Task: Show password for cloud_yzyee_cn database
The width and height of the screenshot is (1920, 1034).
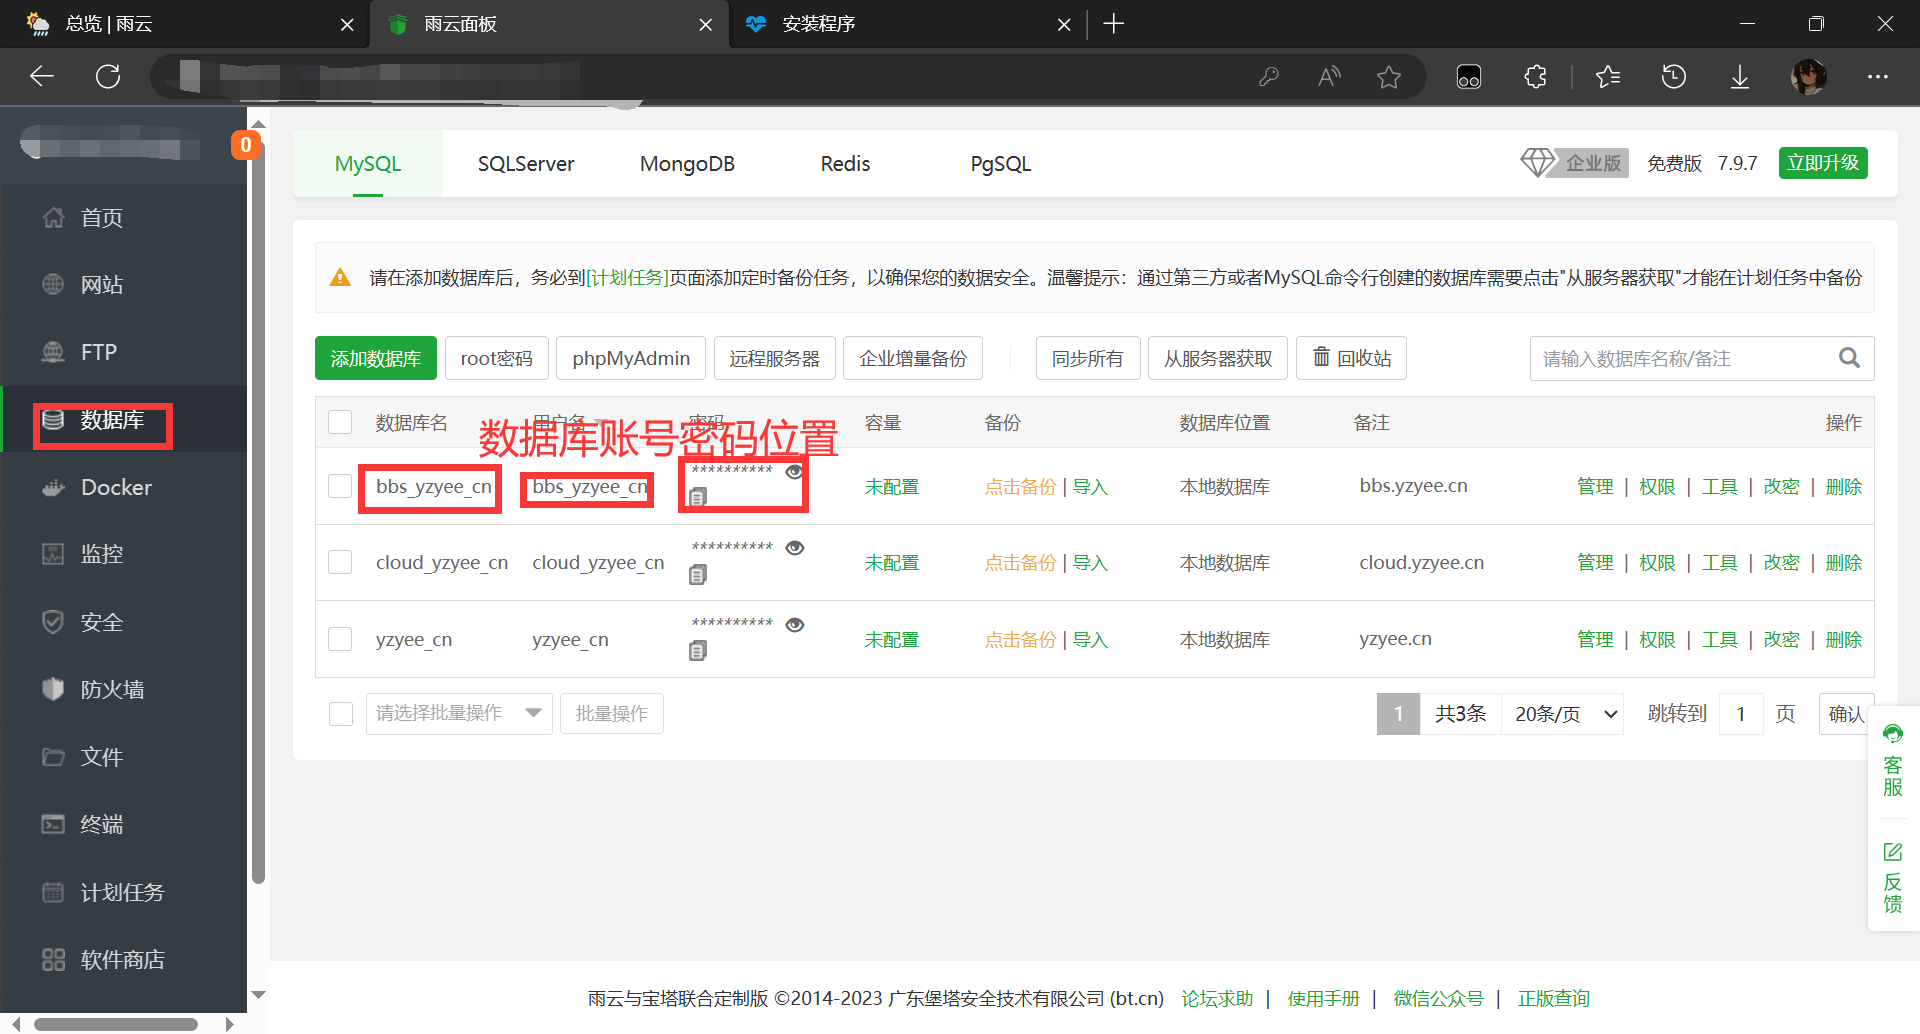Action: tap(795, 548)
